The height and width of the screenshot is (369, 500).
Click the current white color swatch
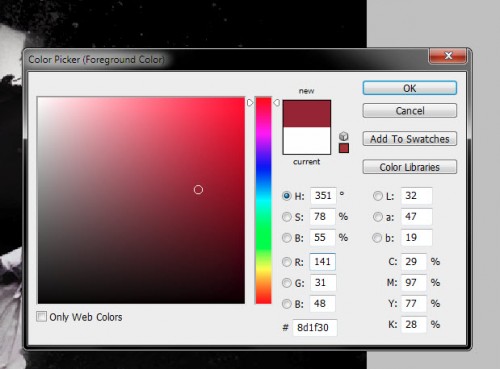(307, 141)
